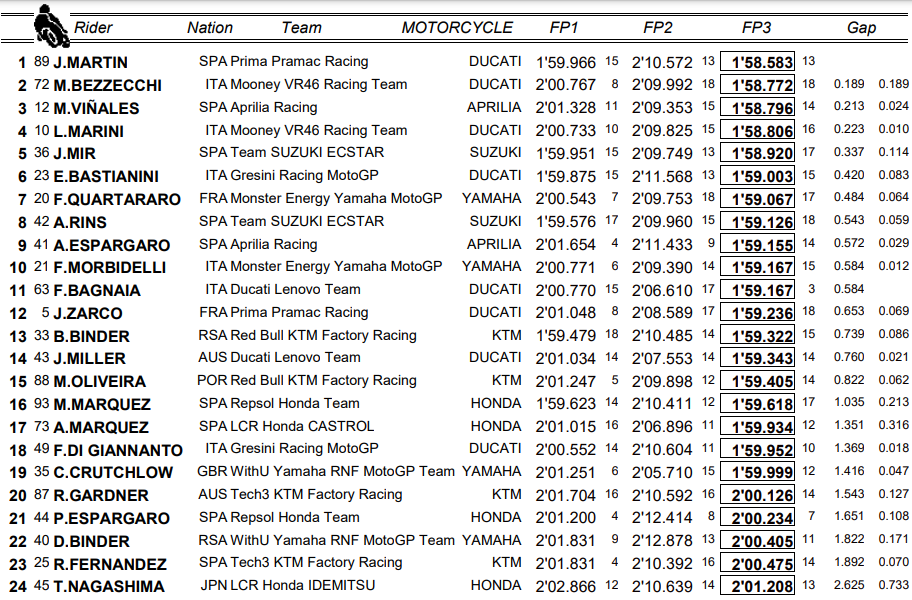This screenshot has height=600, width=912.
Task: Select rider M.BEZZECCHI name
Action: point(108,85)
